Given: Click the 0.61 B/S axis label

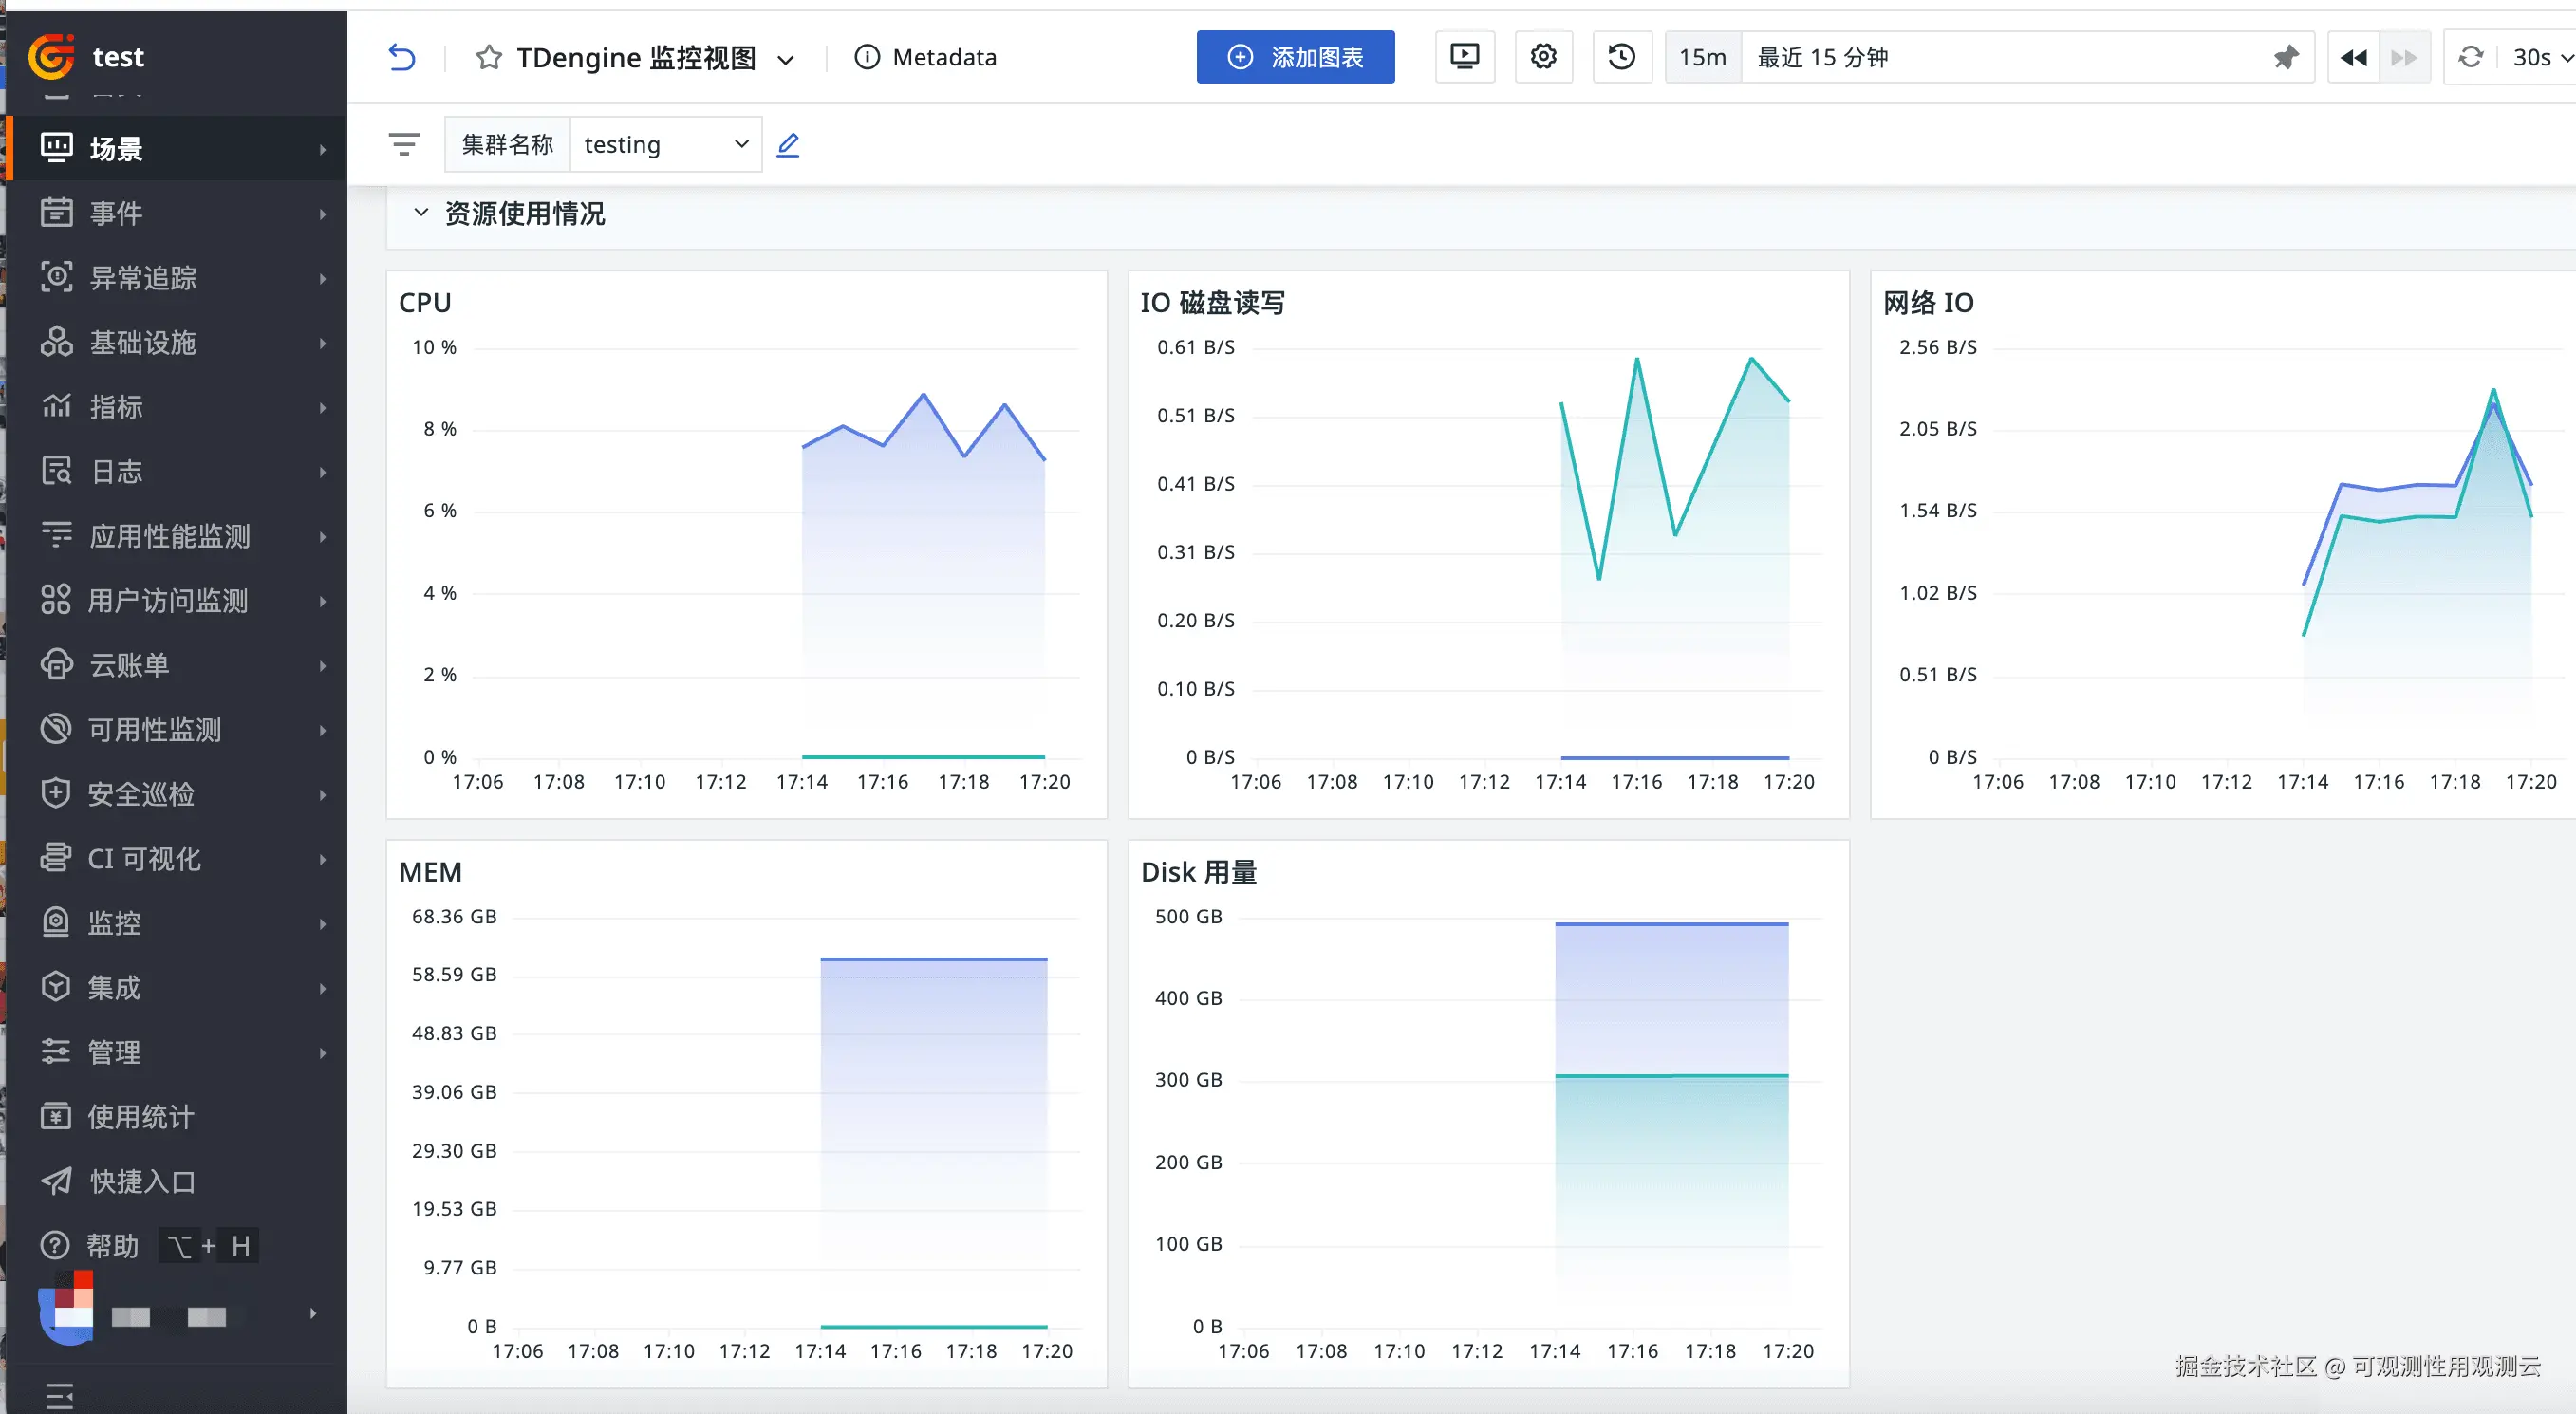Looking at the screenshot, I should 1196,347.
